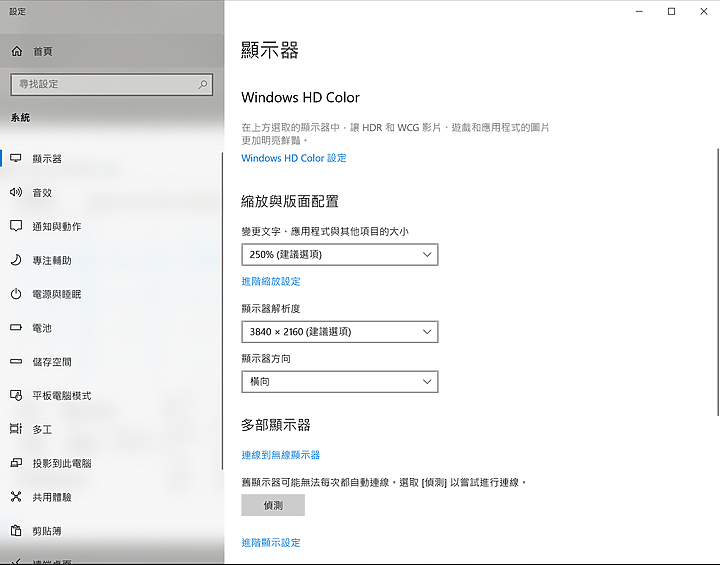Click the clipboard icon for 剪貼簿

[16, 531]
